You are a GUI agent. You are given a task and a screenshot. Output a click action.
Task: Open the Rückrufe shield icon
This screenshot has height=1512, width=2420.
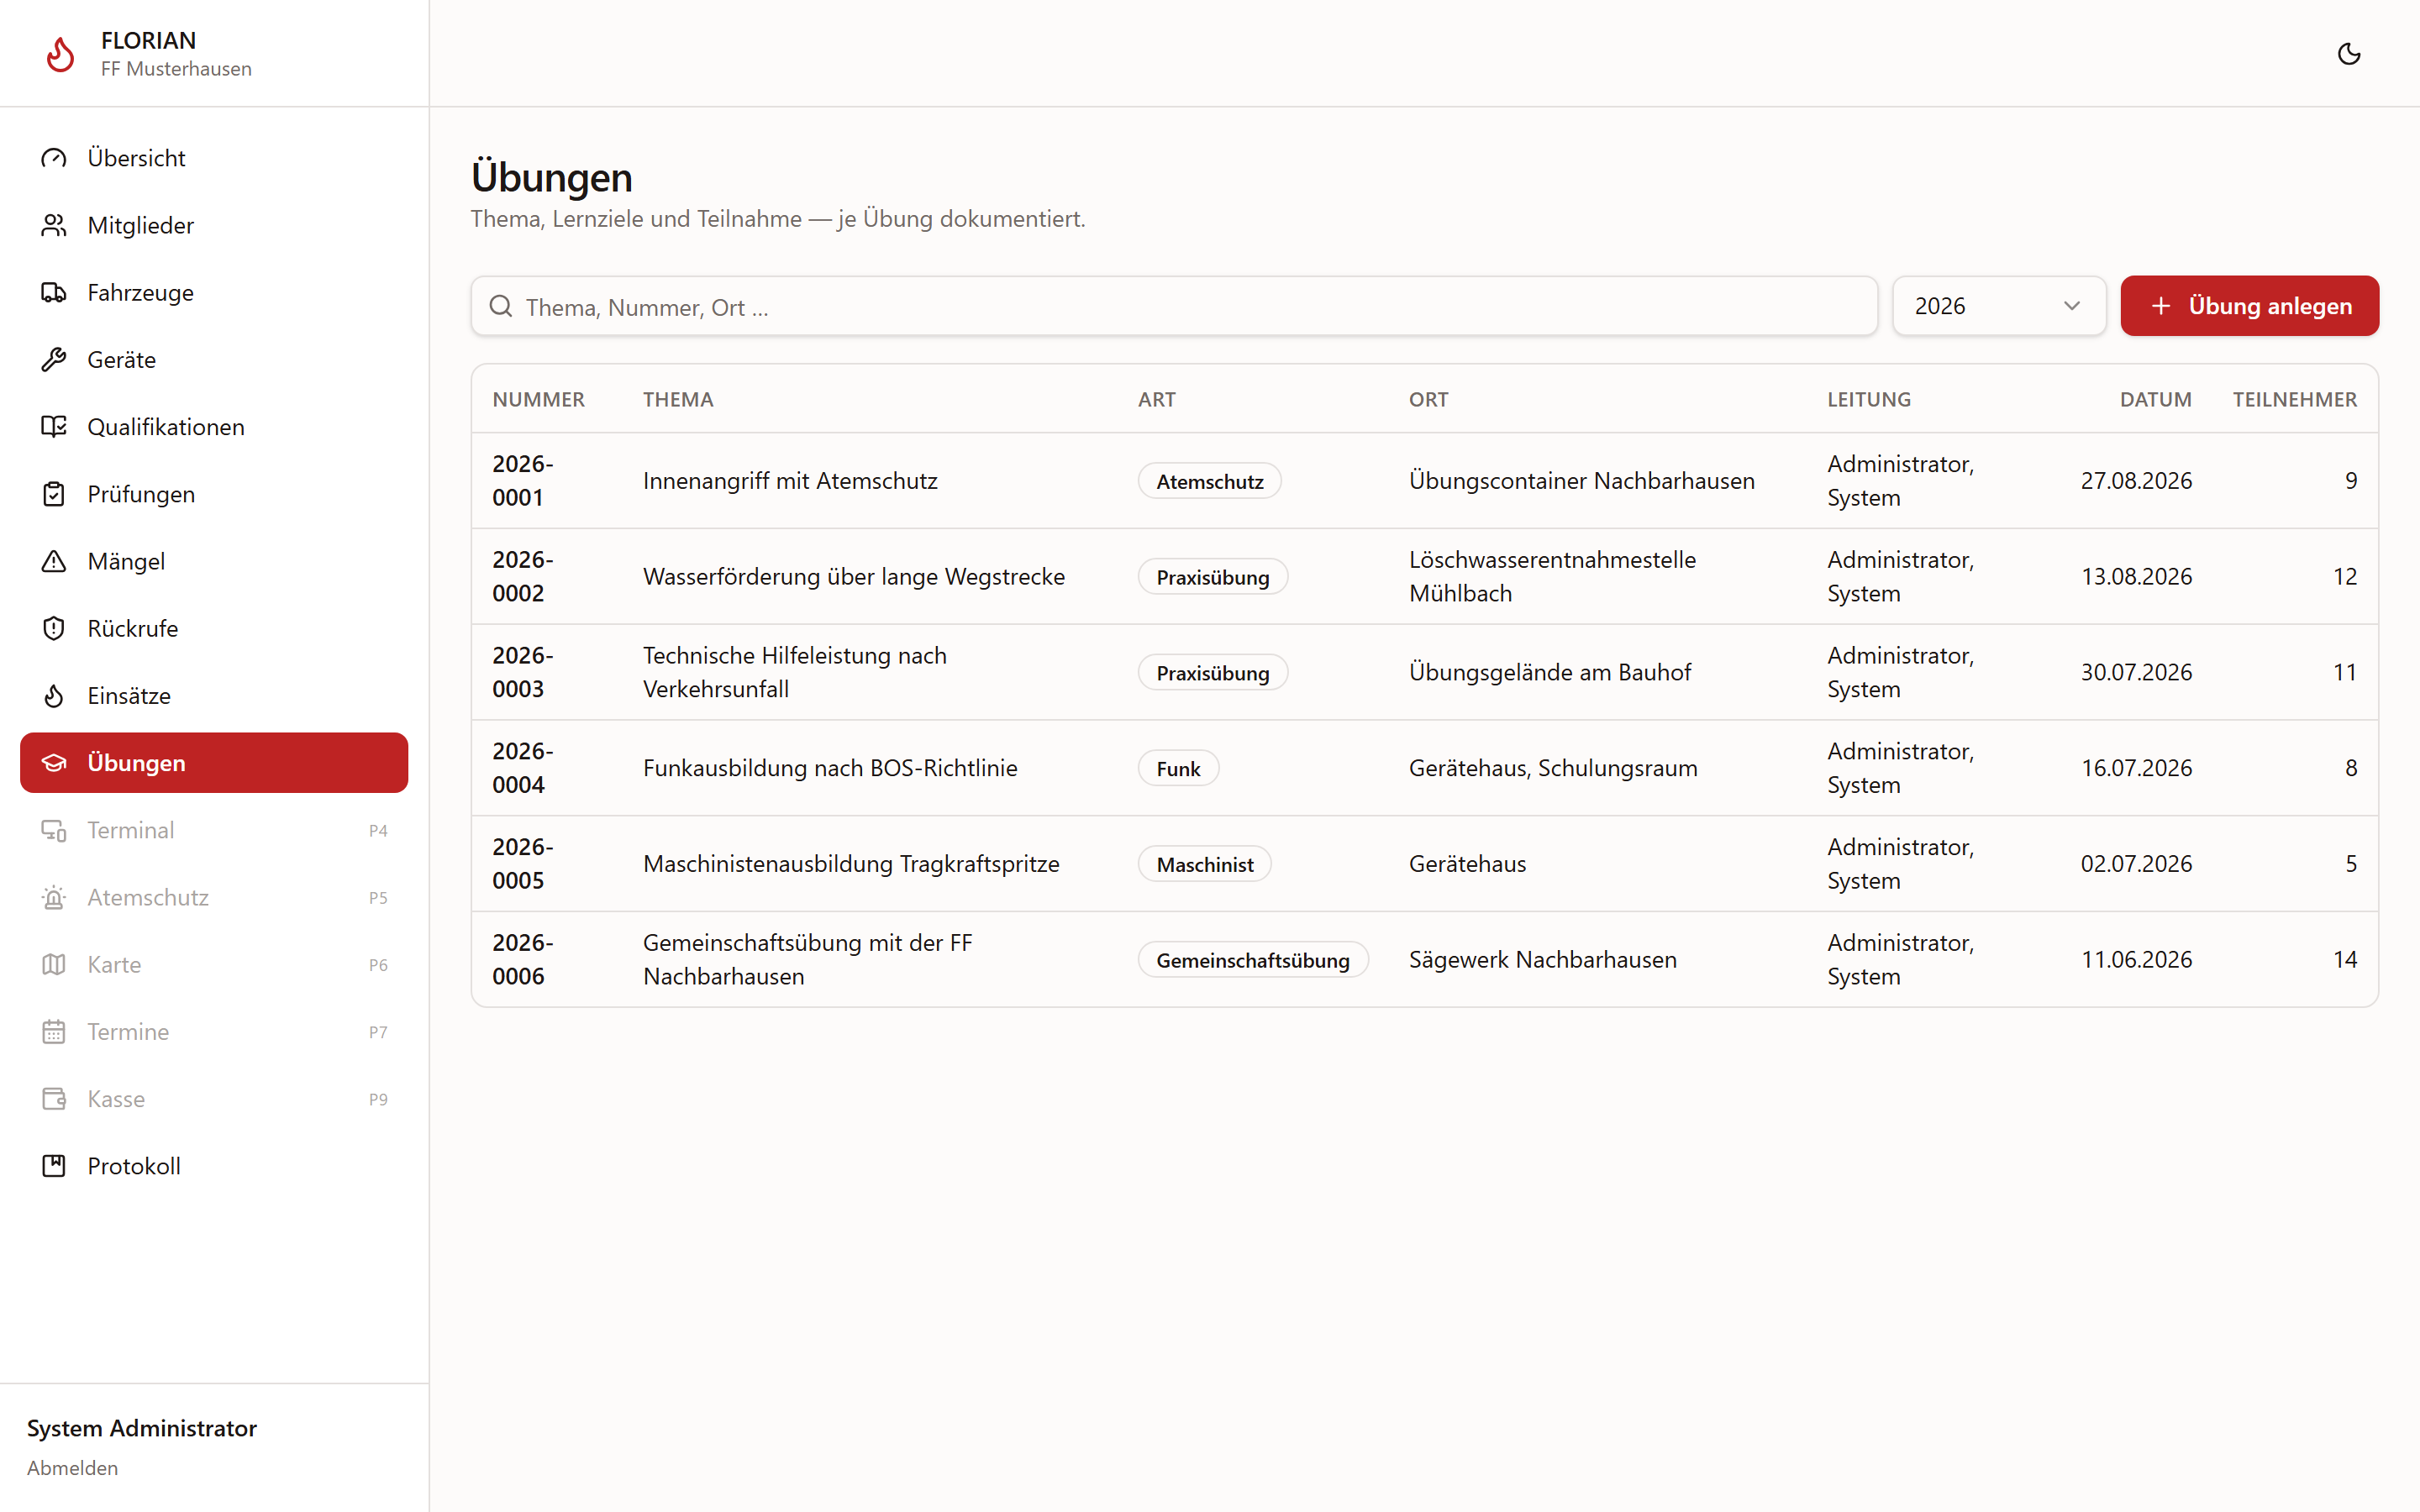click(54, 628)
